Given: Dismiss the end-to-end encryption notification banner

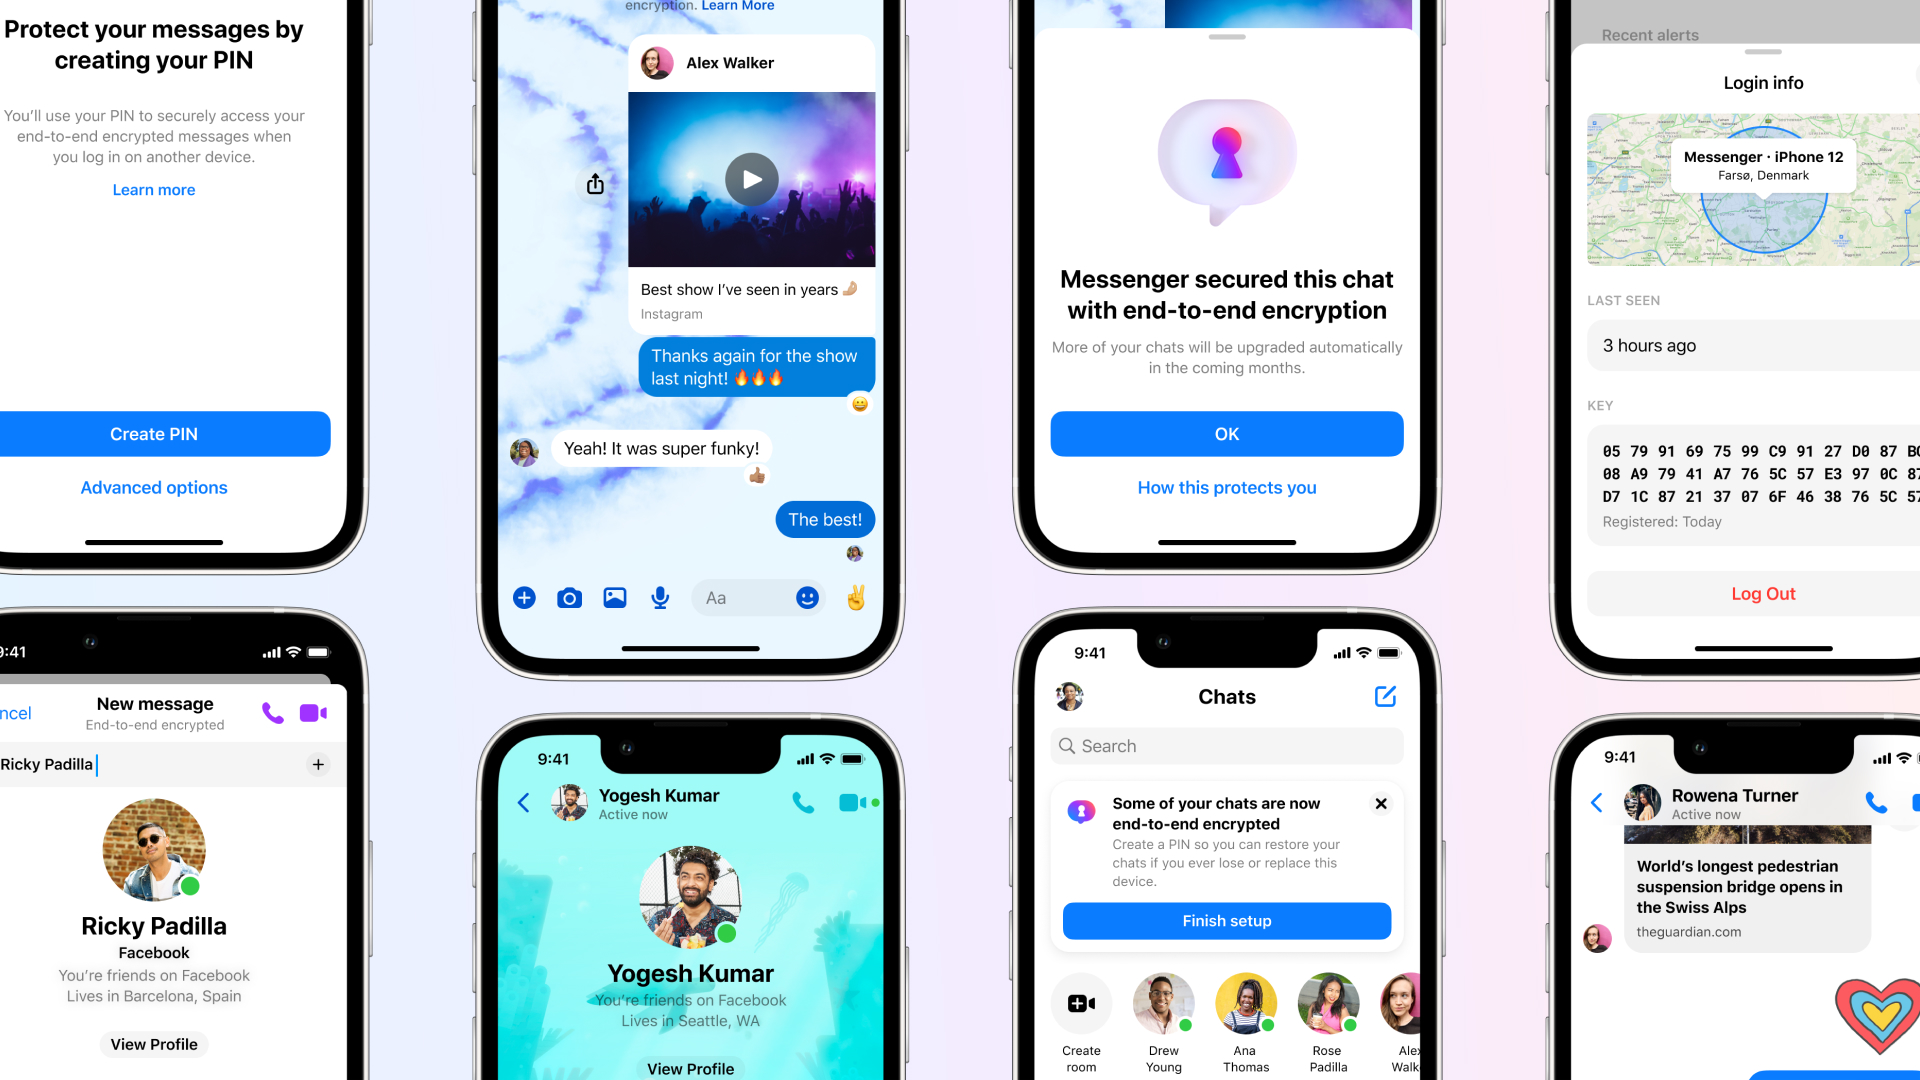Looking at the screenshot, I should click(x=1379, y=803).
